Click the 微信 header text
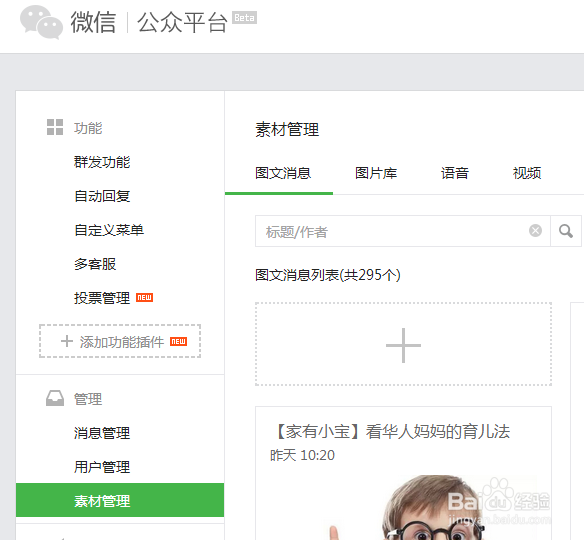This screenshot has width=584, height=540. point(93,22)
